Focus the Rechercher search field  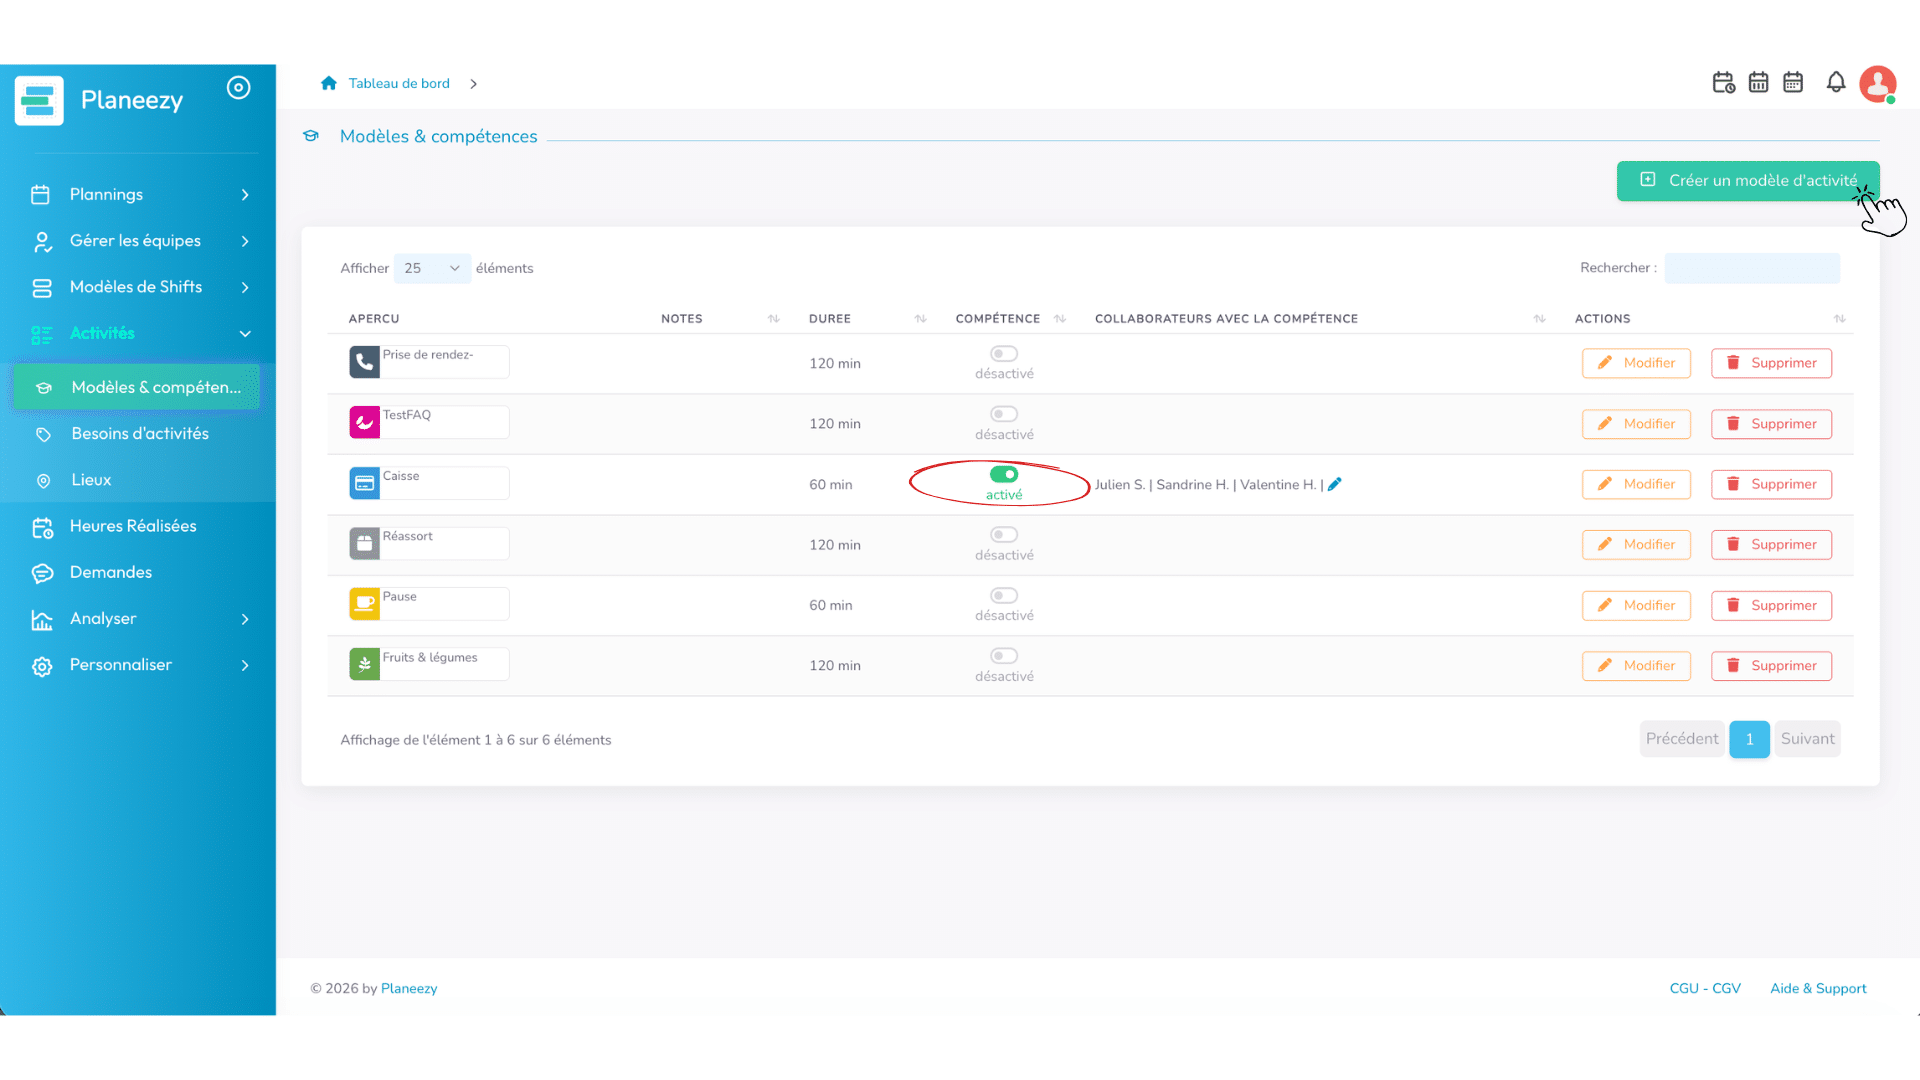pyautogui.click(x=1752, y=268)
